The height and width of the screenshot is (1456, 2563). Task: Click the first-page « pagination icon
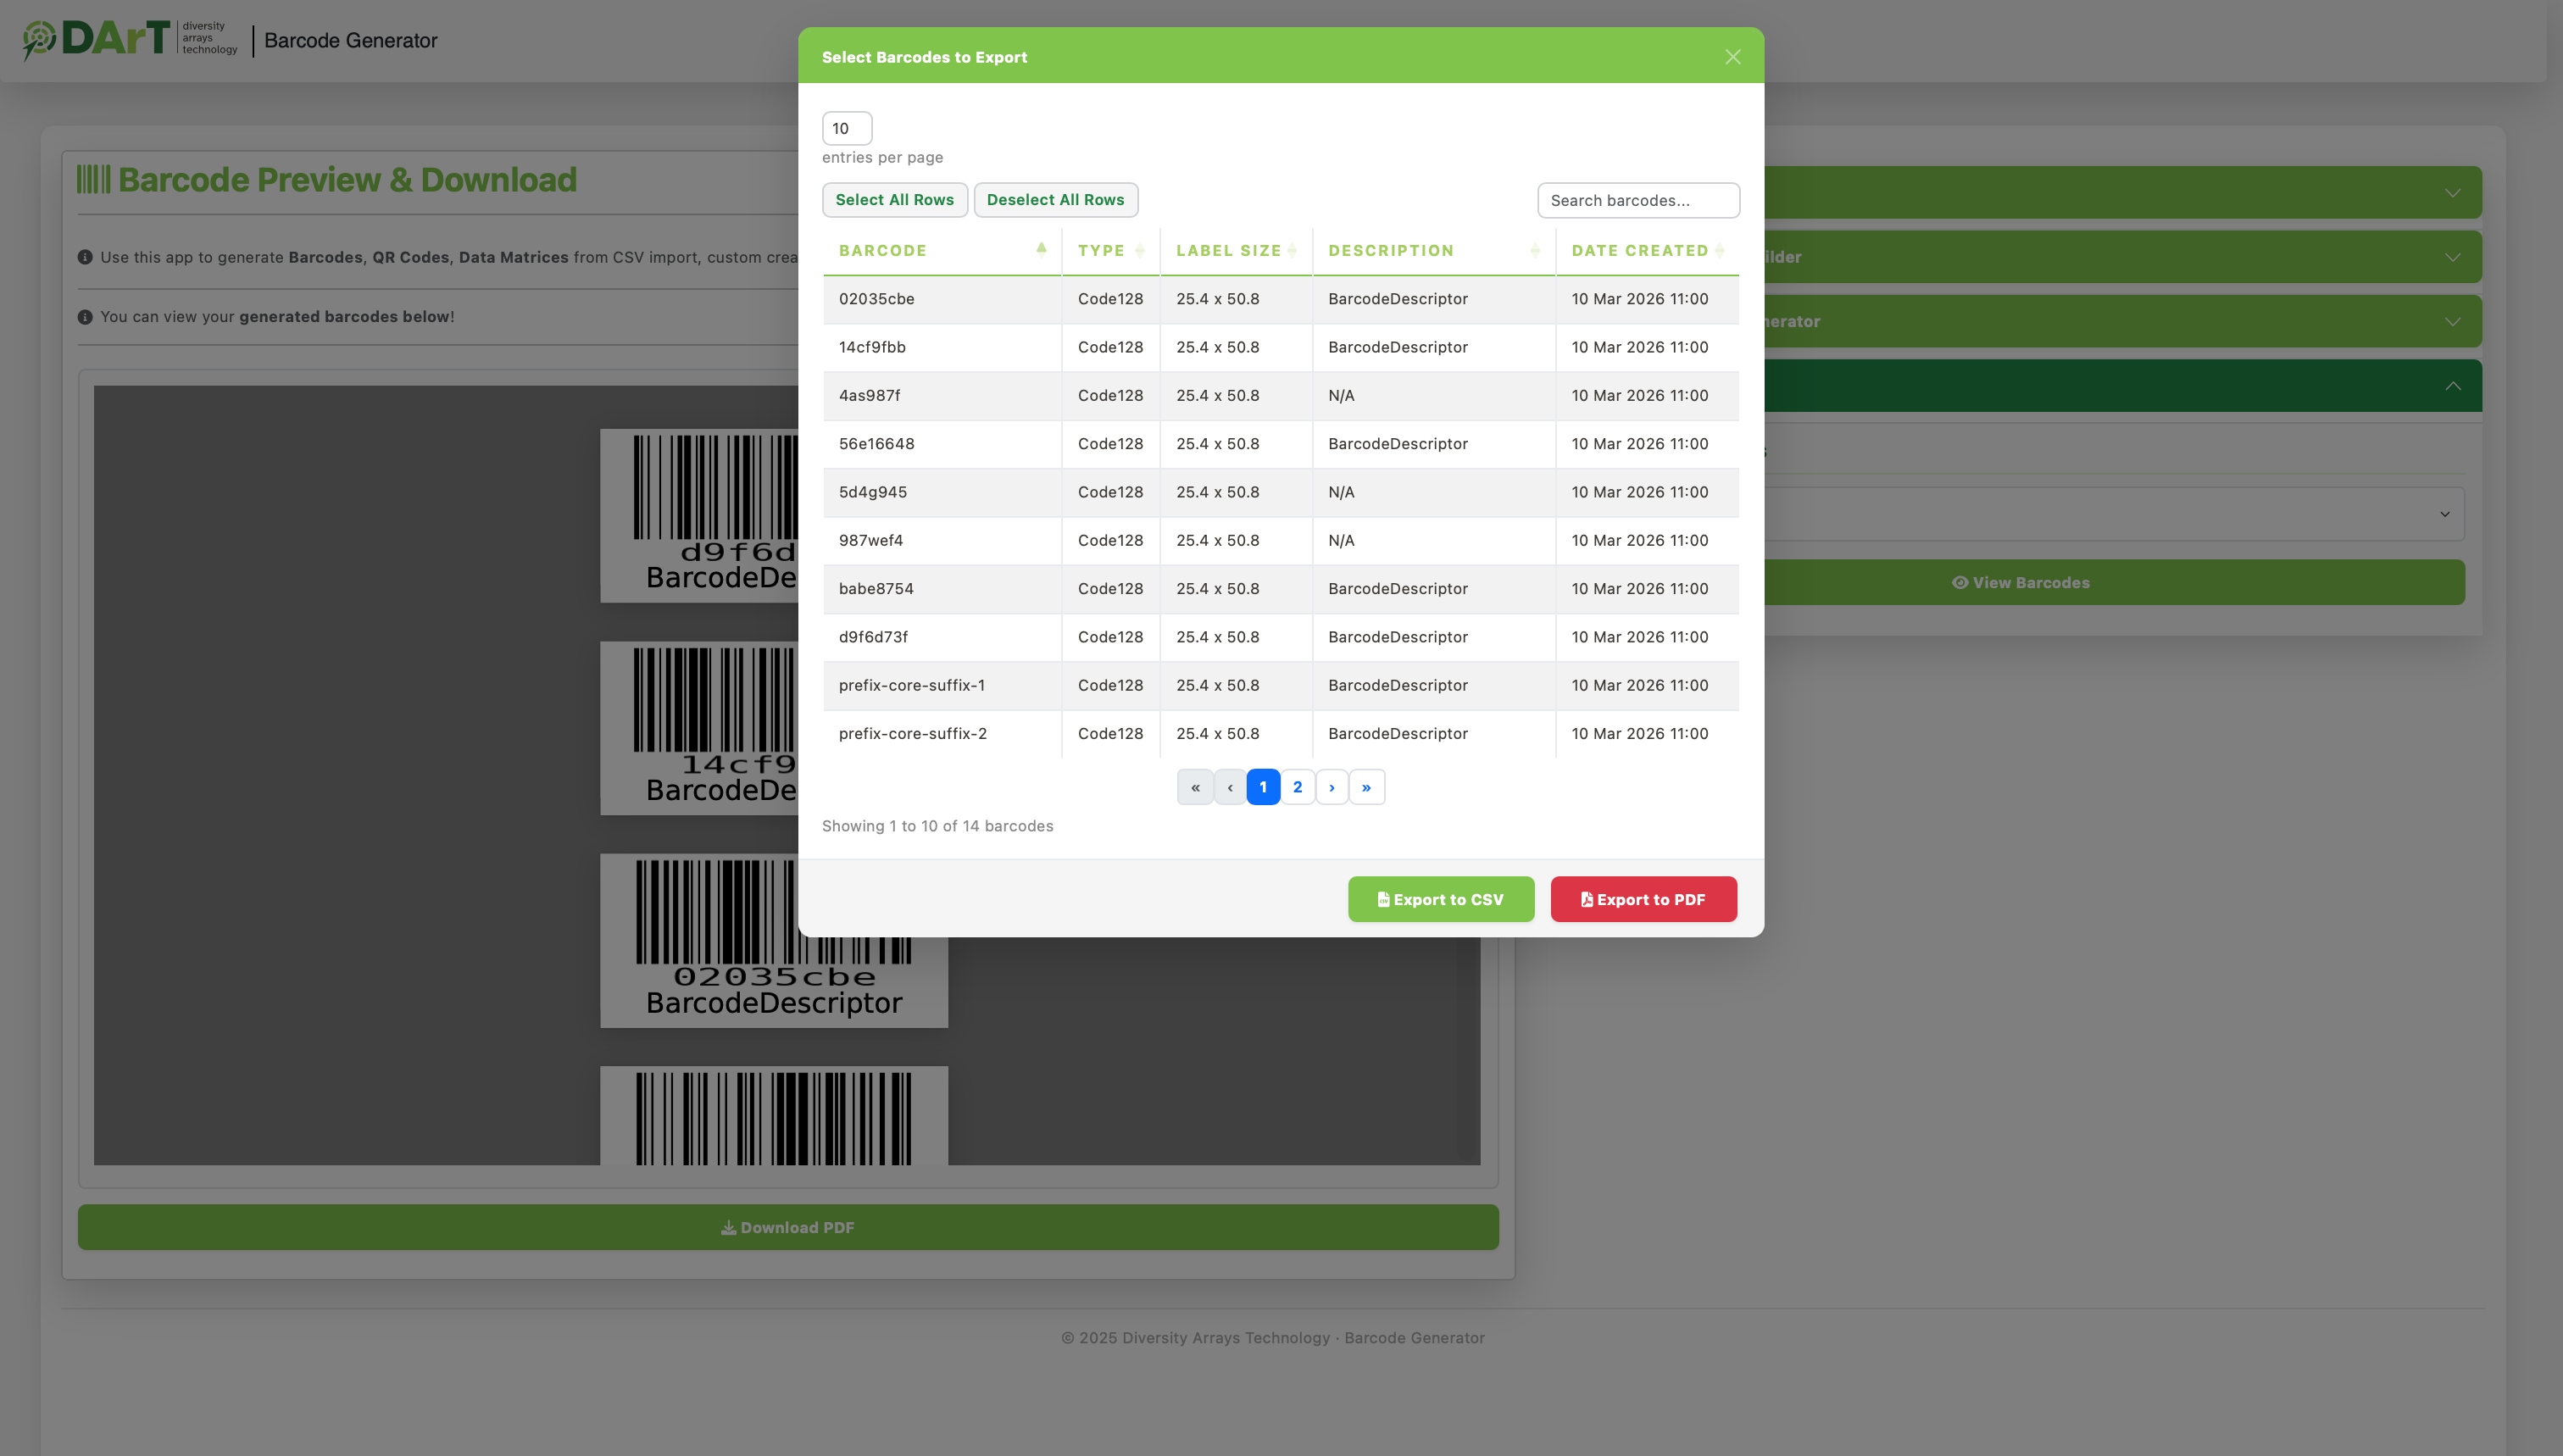pyautogui.click(x=1195, y=787)
